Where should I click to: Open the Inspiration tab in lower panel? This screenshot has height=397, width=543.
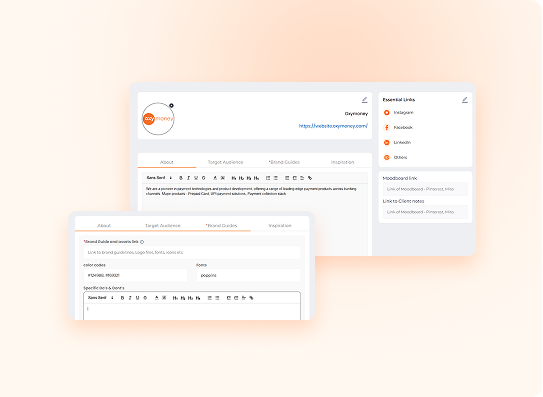tap(280, 226)
